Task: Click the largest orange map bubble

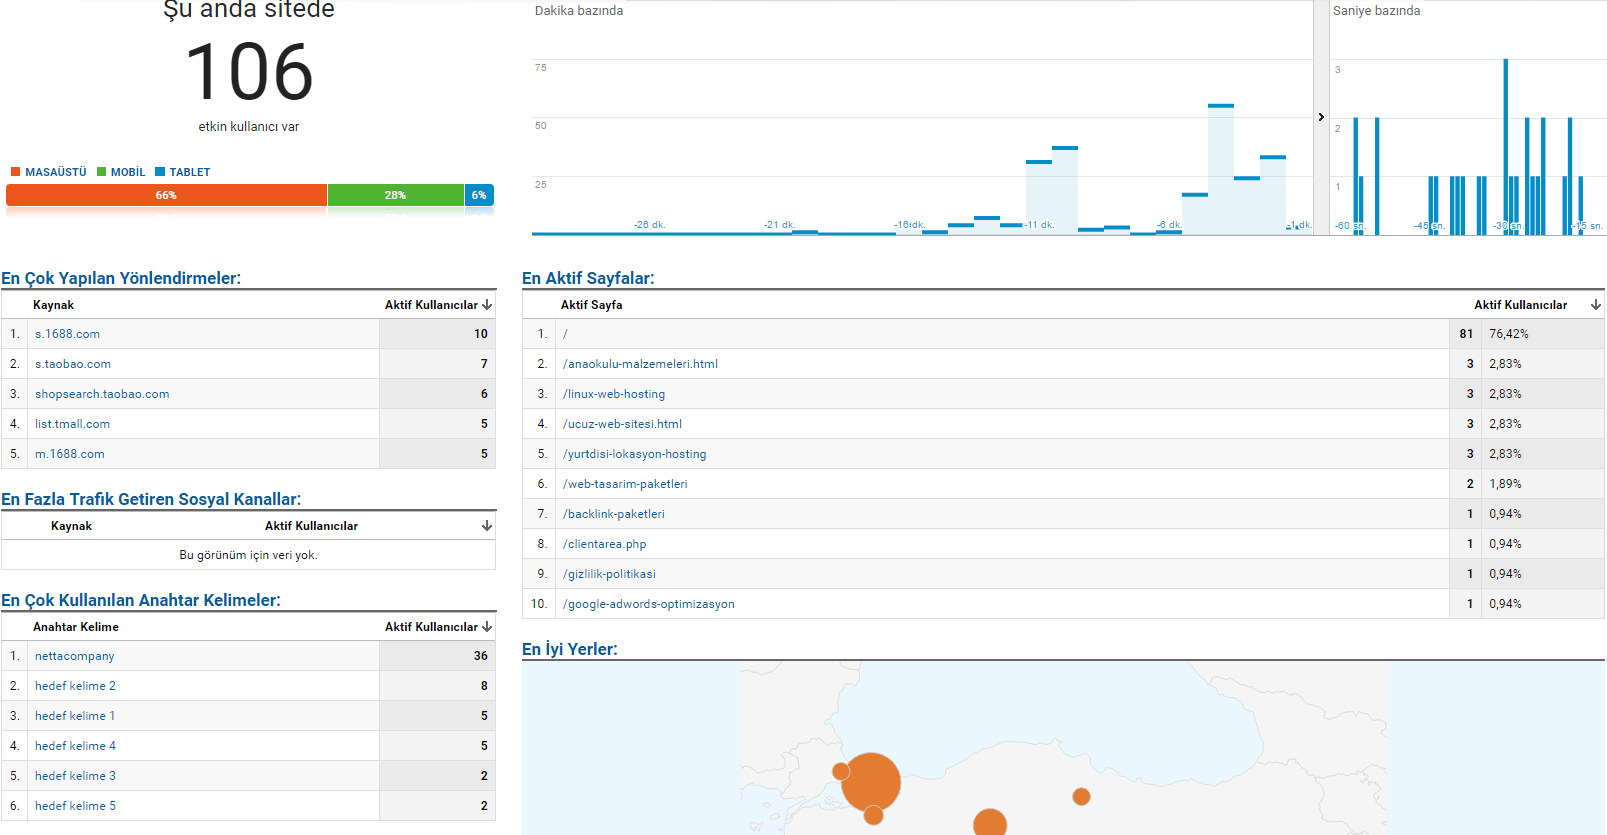Action: (x=871, y=782)
